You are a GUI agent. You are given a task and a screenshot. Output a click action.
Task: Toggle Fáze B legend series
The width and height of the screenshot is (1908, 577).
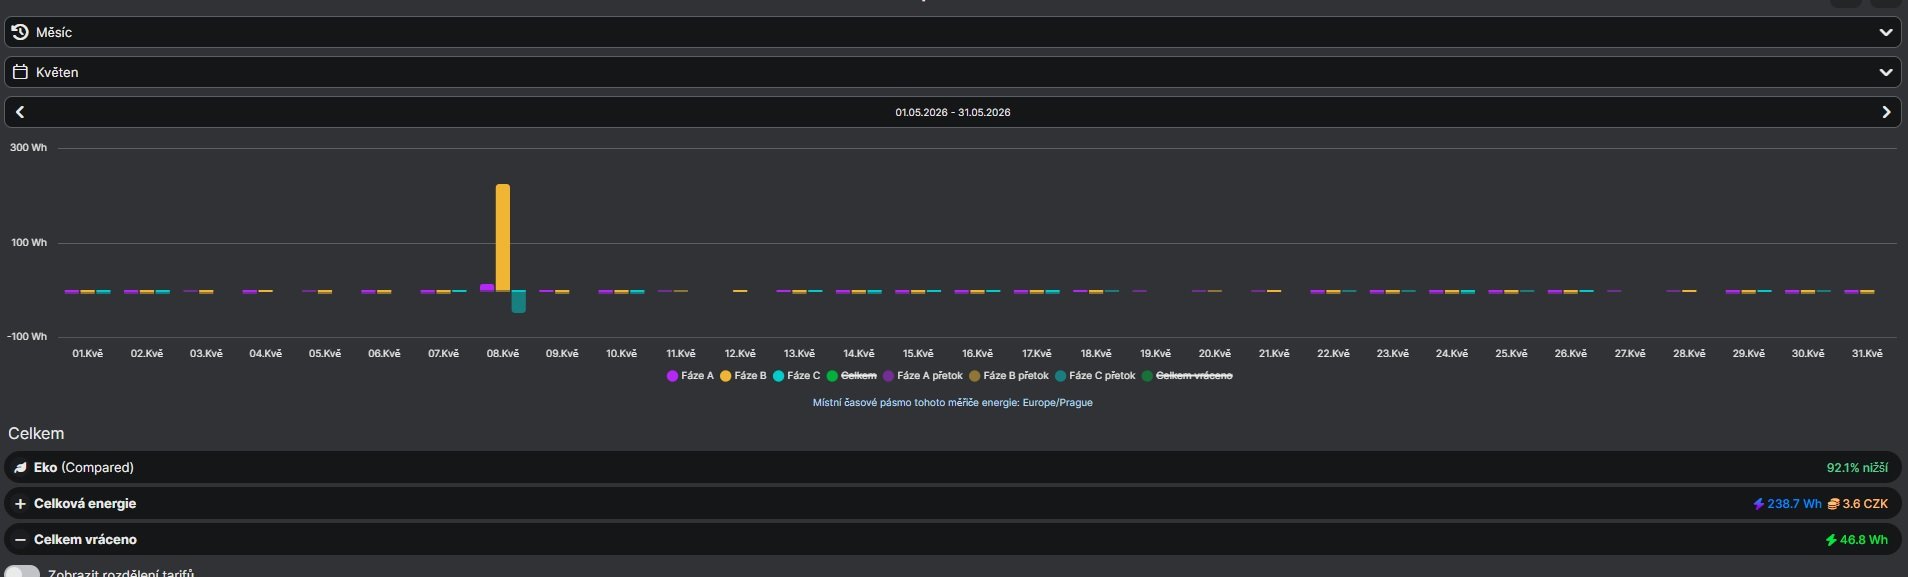(743, 376)
